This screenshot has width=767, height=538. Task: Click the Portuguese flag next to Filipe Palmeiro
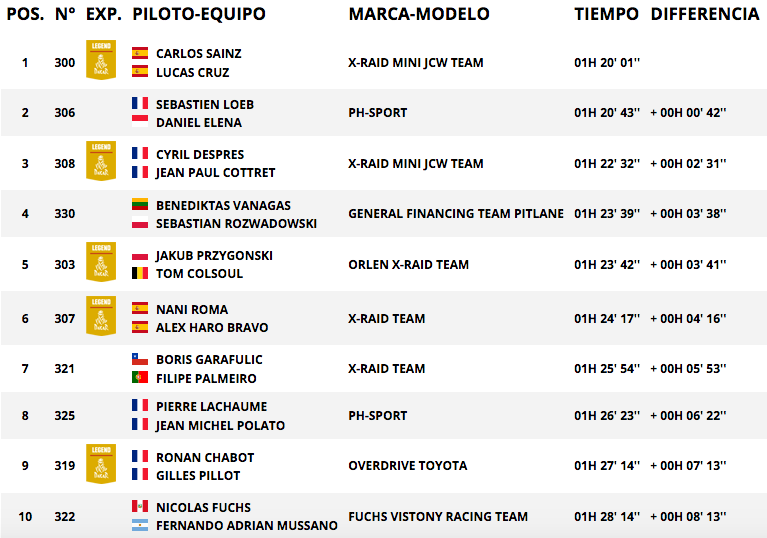pyautogui.click(x=140, y=377)
